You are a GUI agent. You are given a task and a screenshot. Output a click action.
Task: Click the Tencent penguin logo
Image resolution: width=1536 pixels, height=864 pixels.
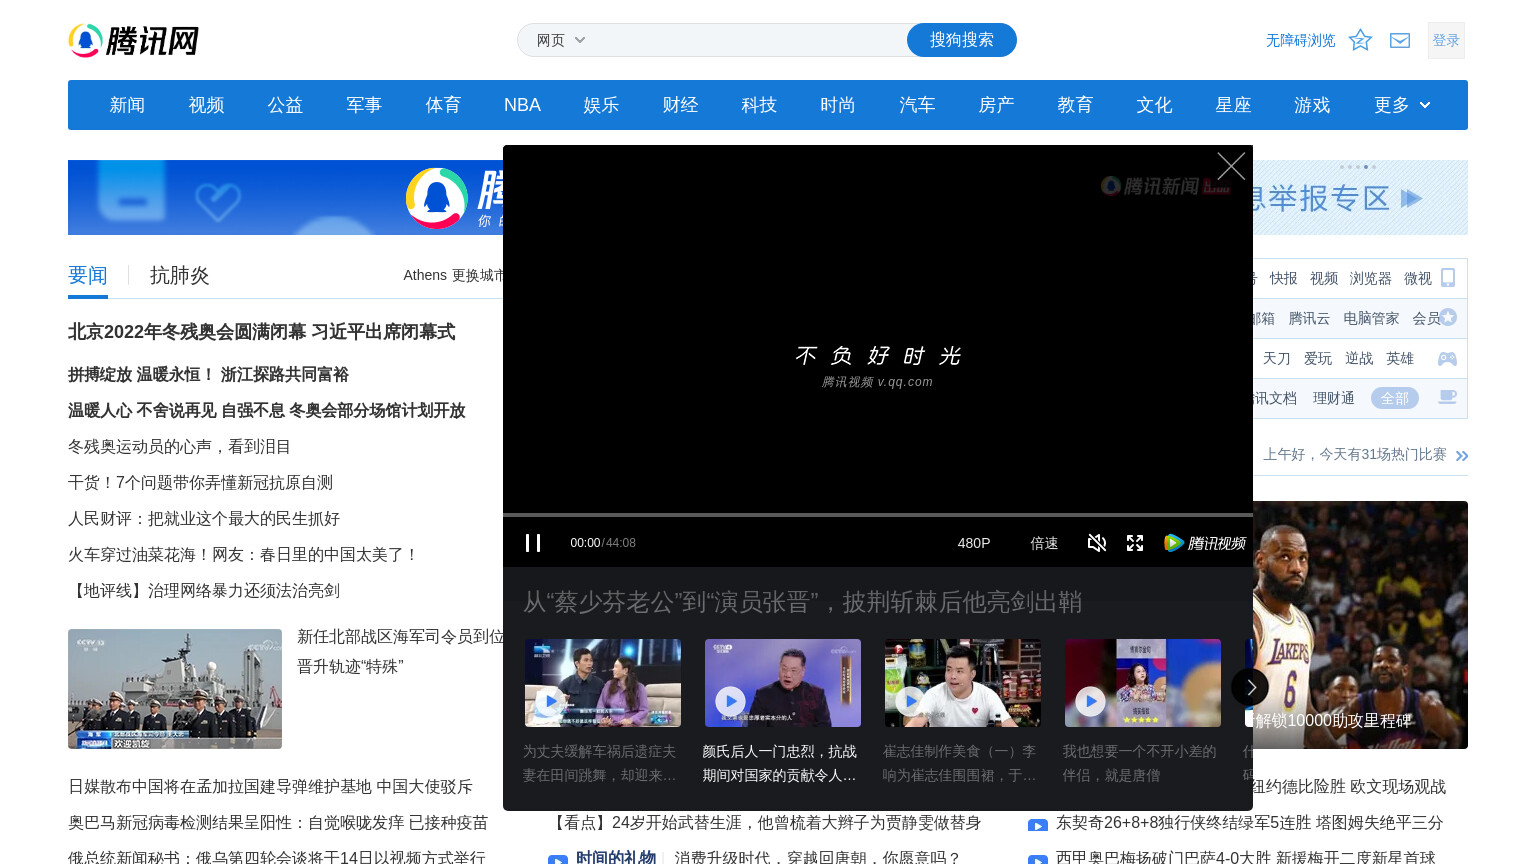click(133, 40)
